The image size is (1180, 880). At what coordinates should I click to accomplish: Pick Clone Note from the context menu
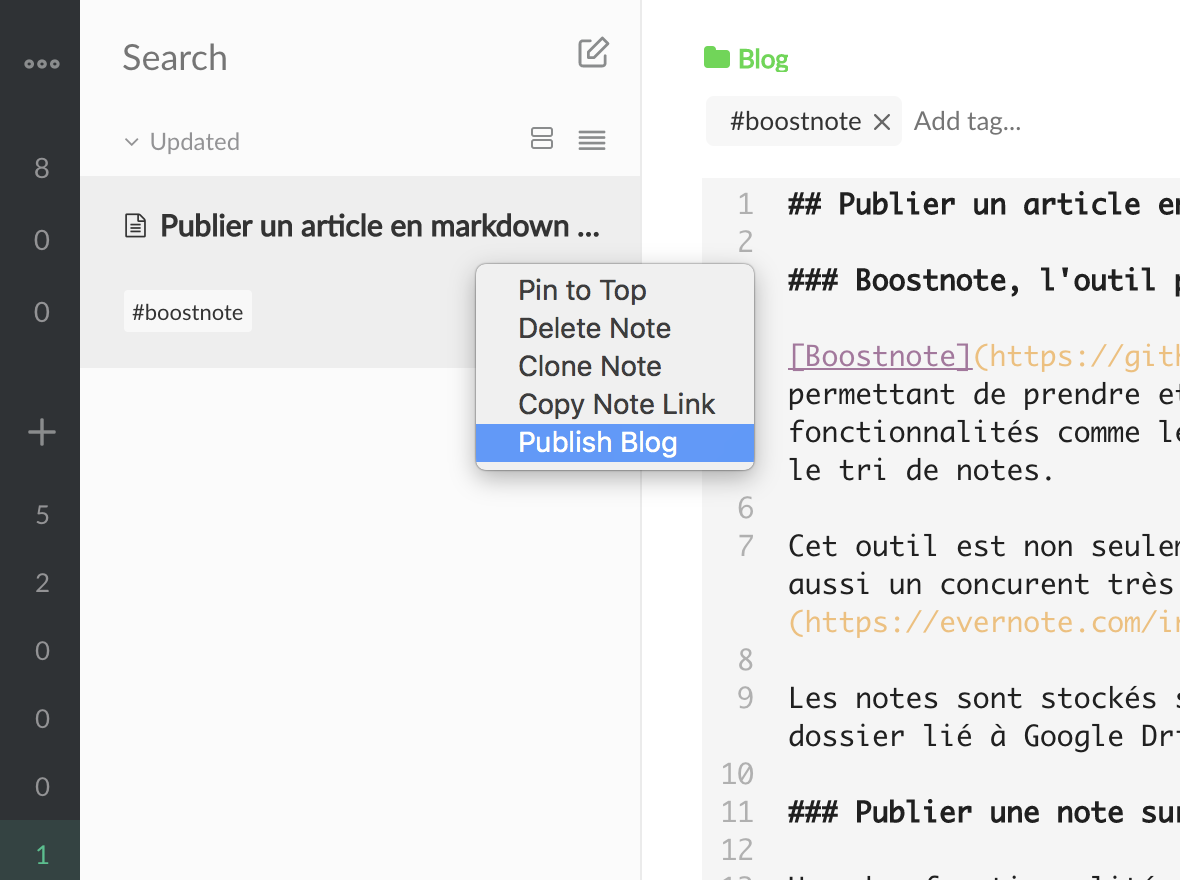coord(589,366)
